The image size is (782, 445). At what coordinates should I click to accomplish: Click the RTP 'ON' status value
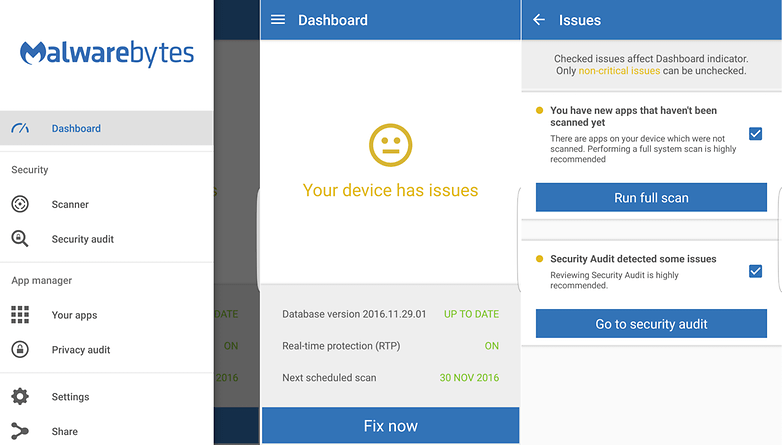(x=492, y=346)
